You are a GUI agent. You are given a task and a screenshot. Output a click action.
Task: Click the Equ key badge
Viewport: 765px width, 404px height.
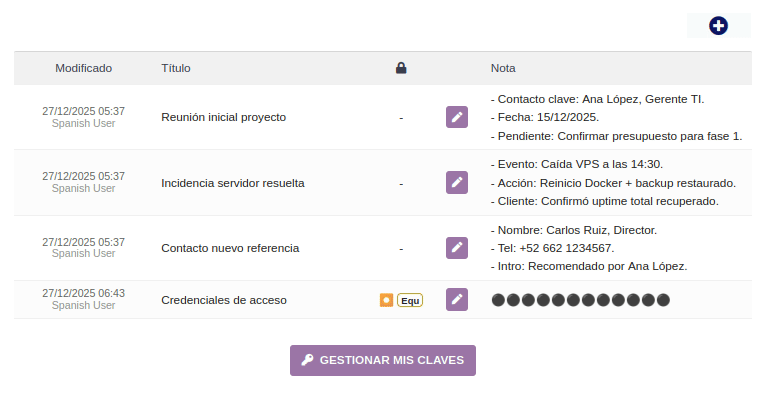pos(410,300)
